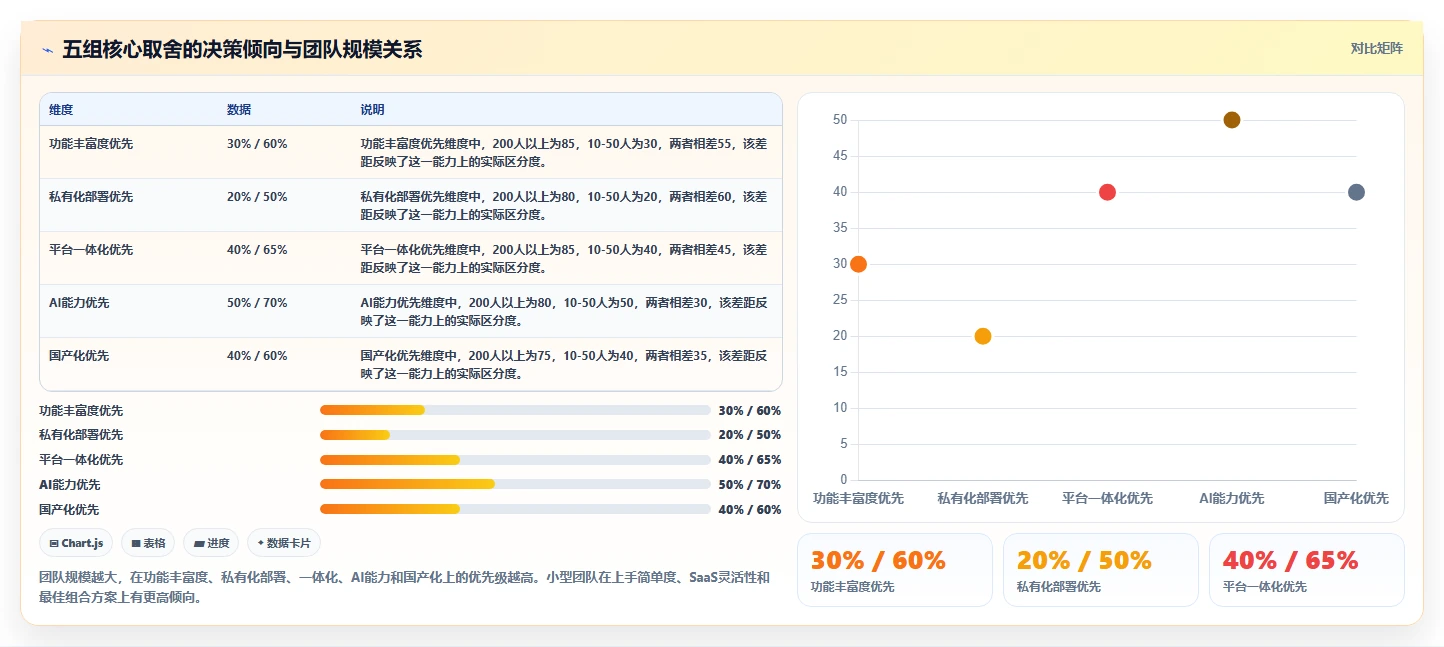Click the red chart point at 40

(1107, 192)
